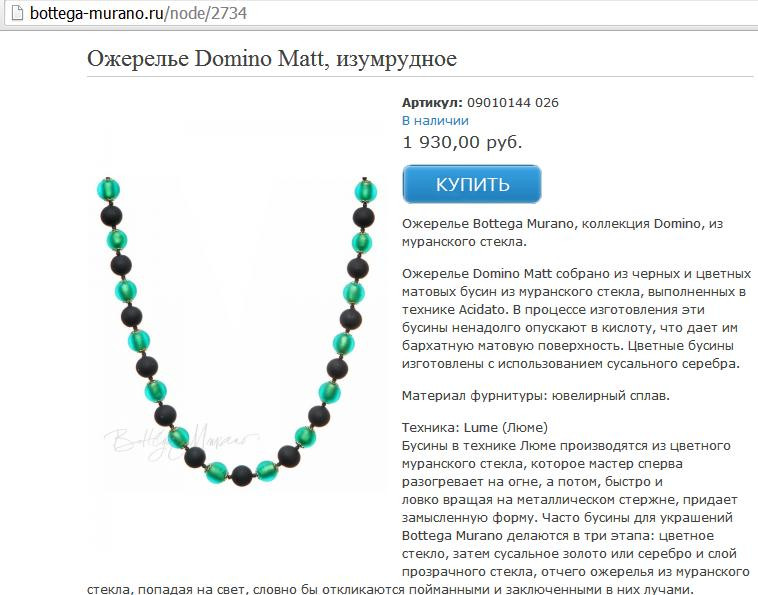
Task: Click the Материал фурнитуры line
Action: tap(536, 396)
